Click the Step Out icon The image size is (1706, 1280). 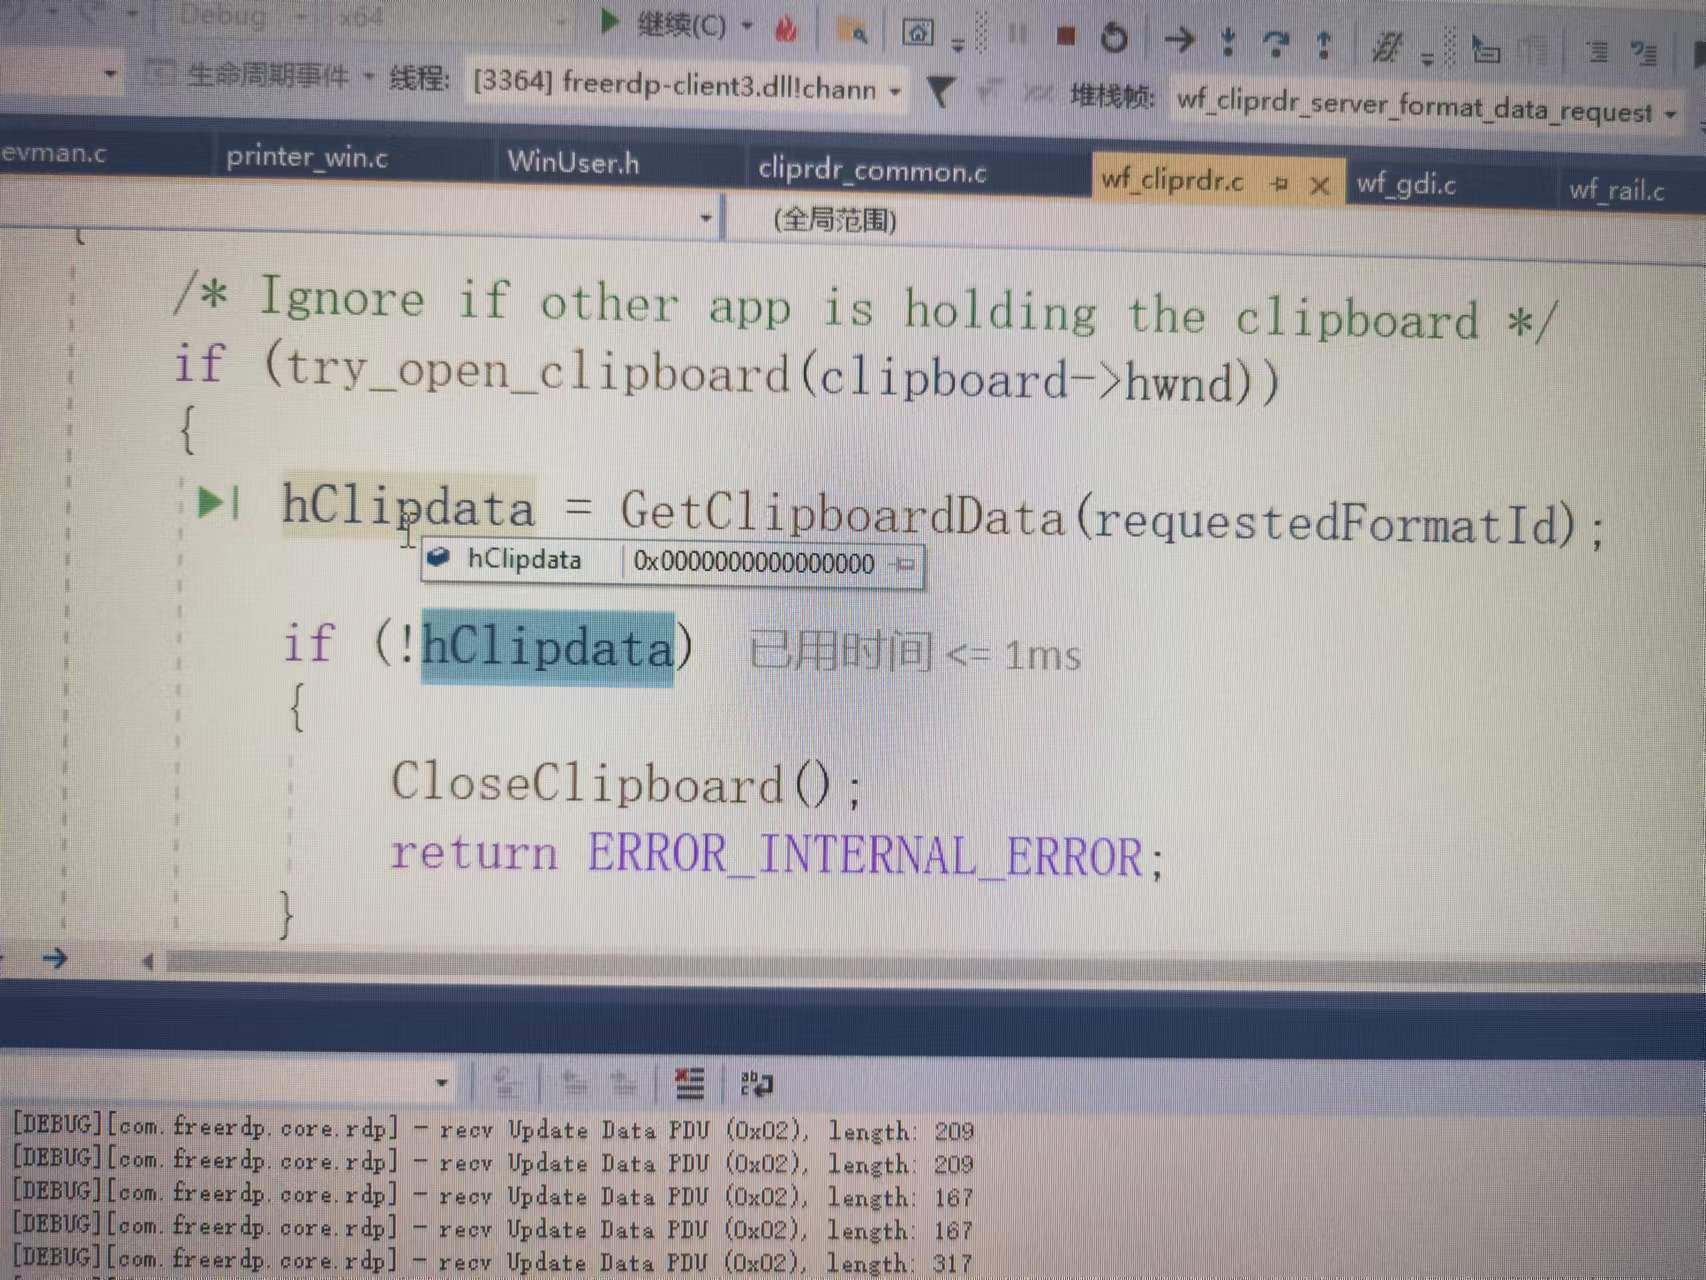1324,44
